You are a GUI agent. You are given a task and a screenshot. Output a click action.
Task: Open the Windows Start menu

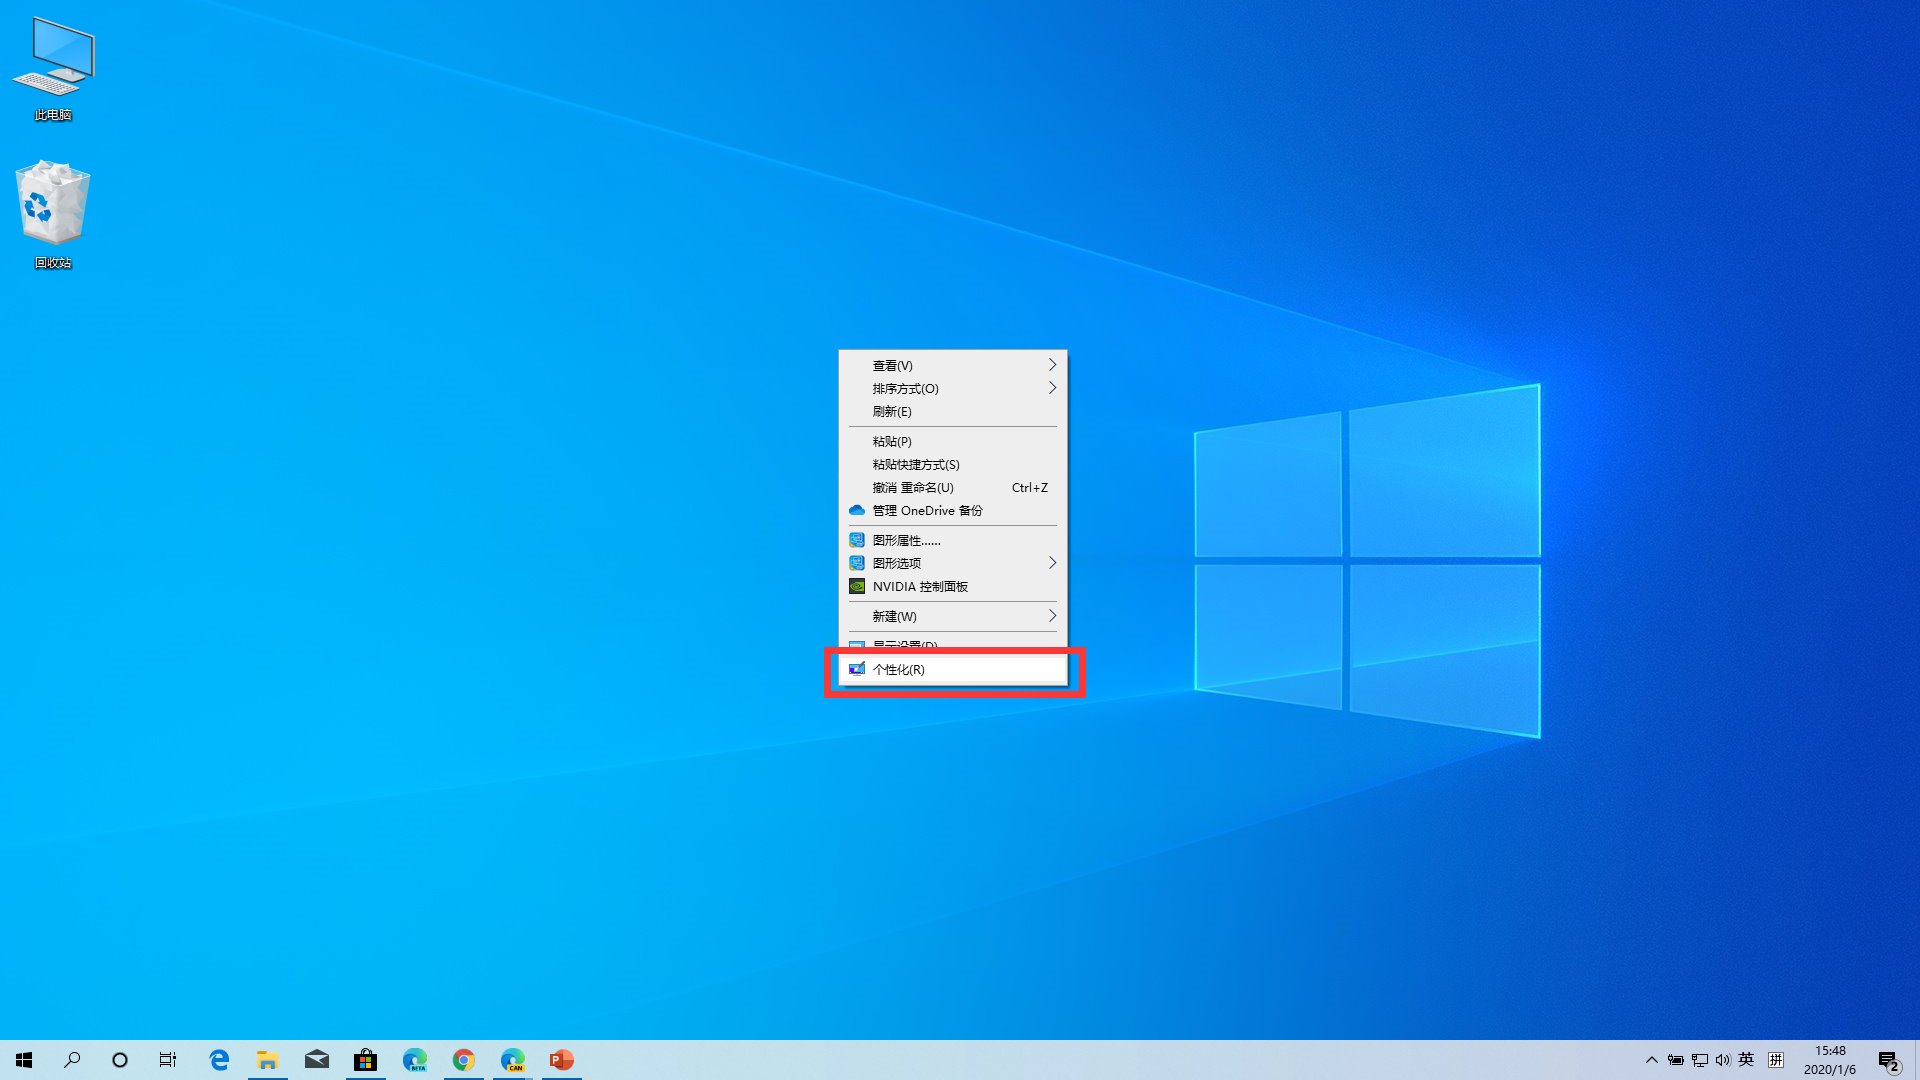[24, 1060]
